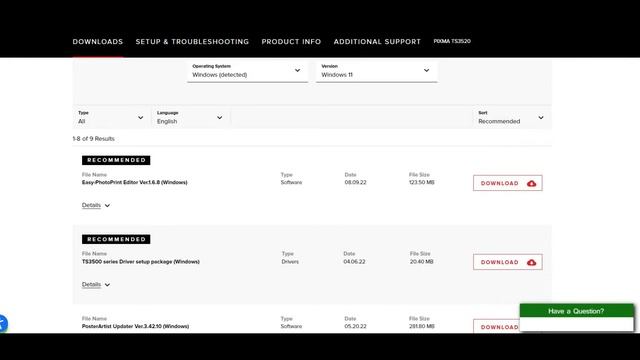Screen dimensions: 640x360
Task: Open the Language English dropdown
Action: pos(190,118)
